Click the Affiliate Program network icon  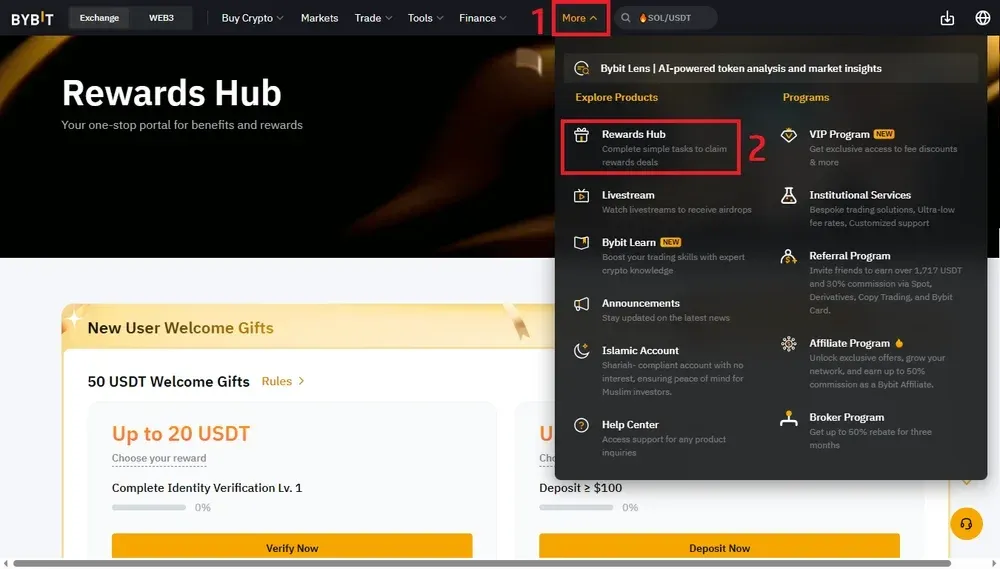[x=789, y=344]
